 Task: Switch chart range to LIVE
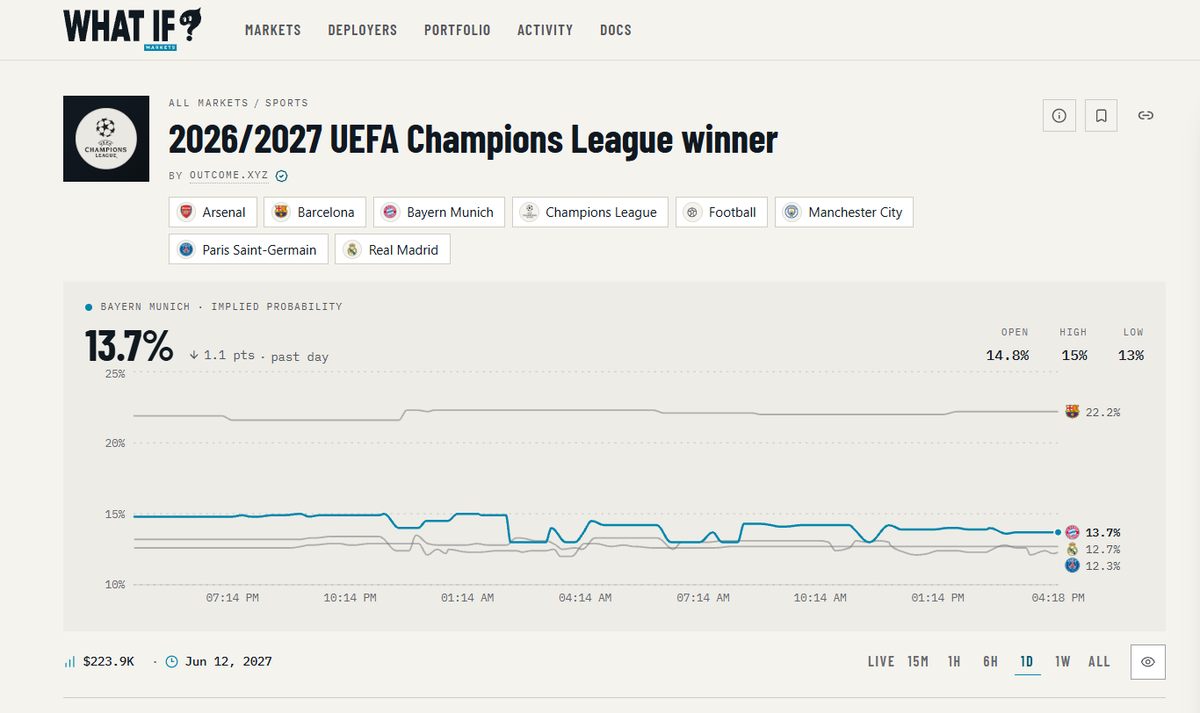point(881,662)
